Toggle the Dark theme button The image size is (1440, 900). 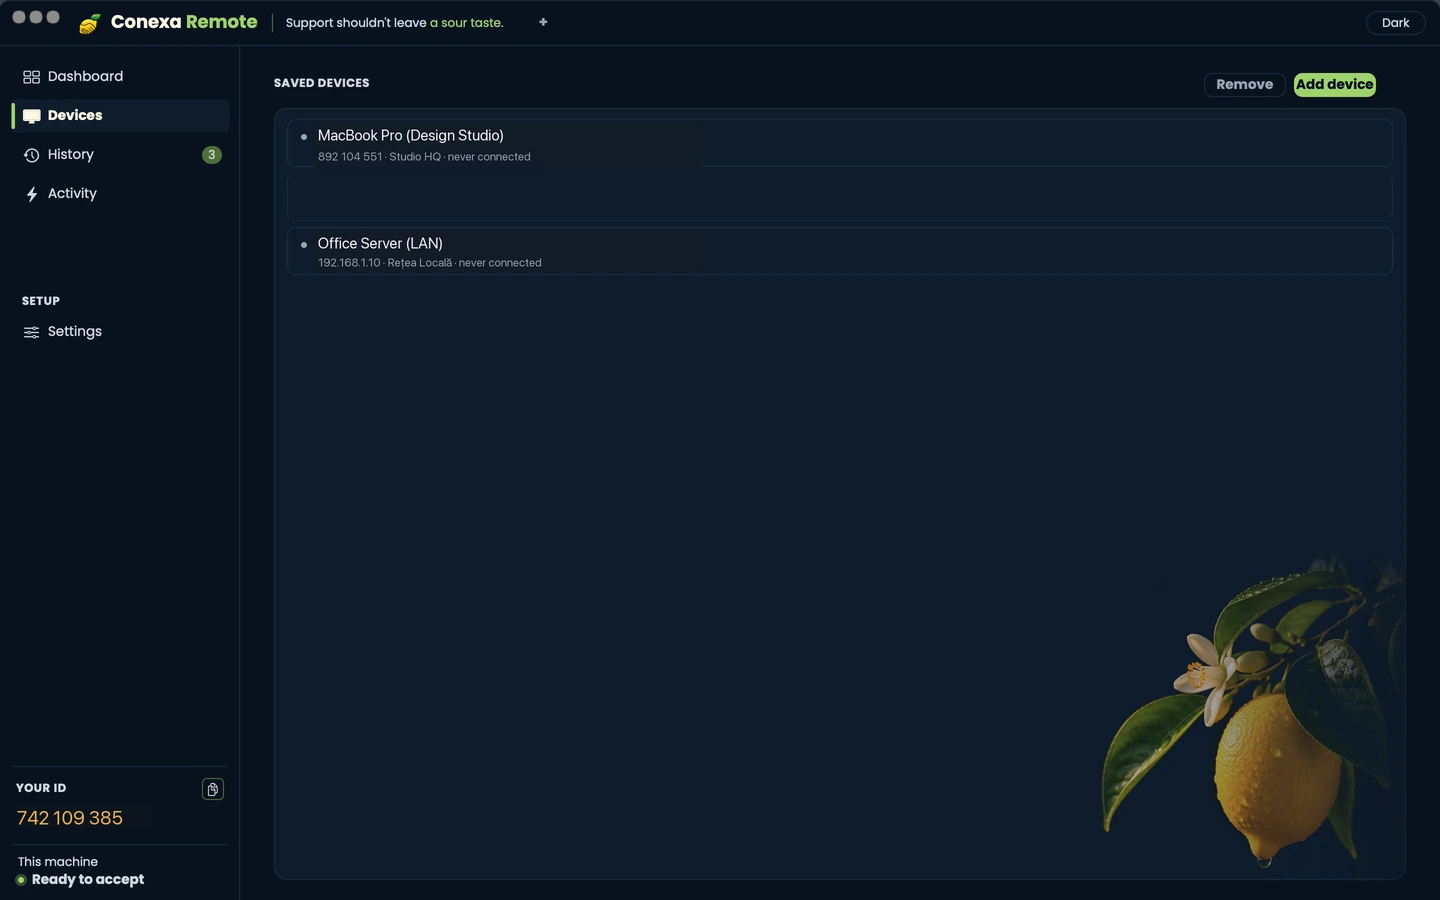pos(1395,23)
